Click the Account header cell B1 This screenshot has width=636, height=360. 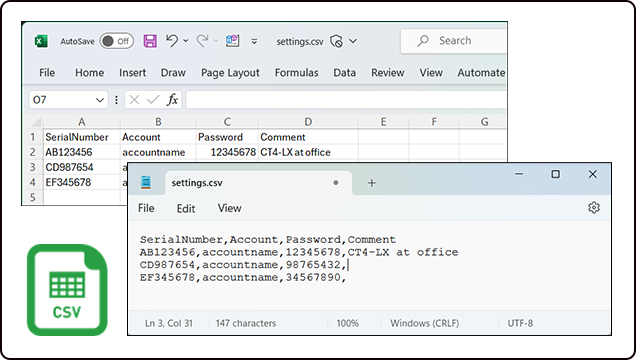tap(158, 137)
